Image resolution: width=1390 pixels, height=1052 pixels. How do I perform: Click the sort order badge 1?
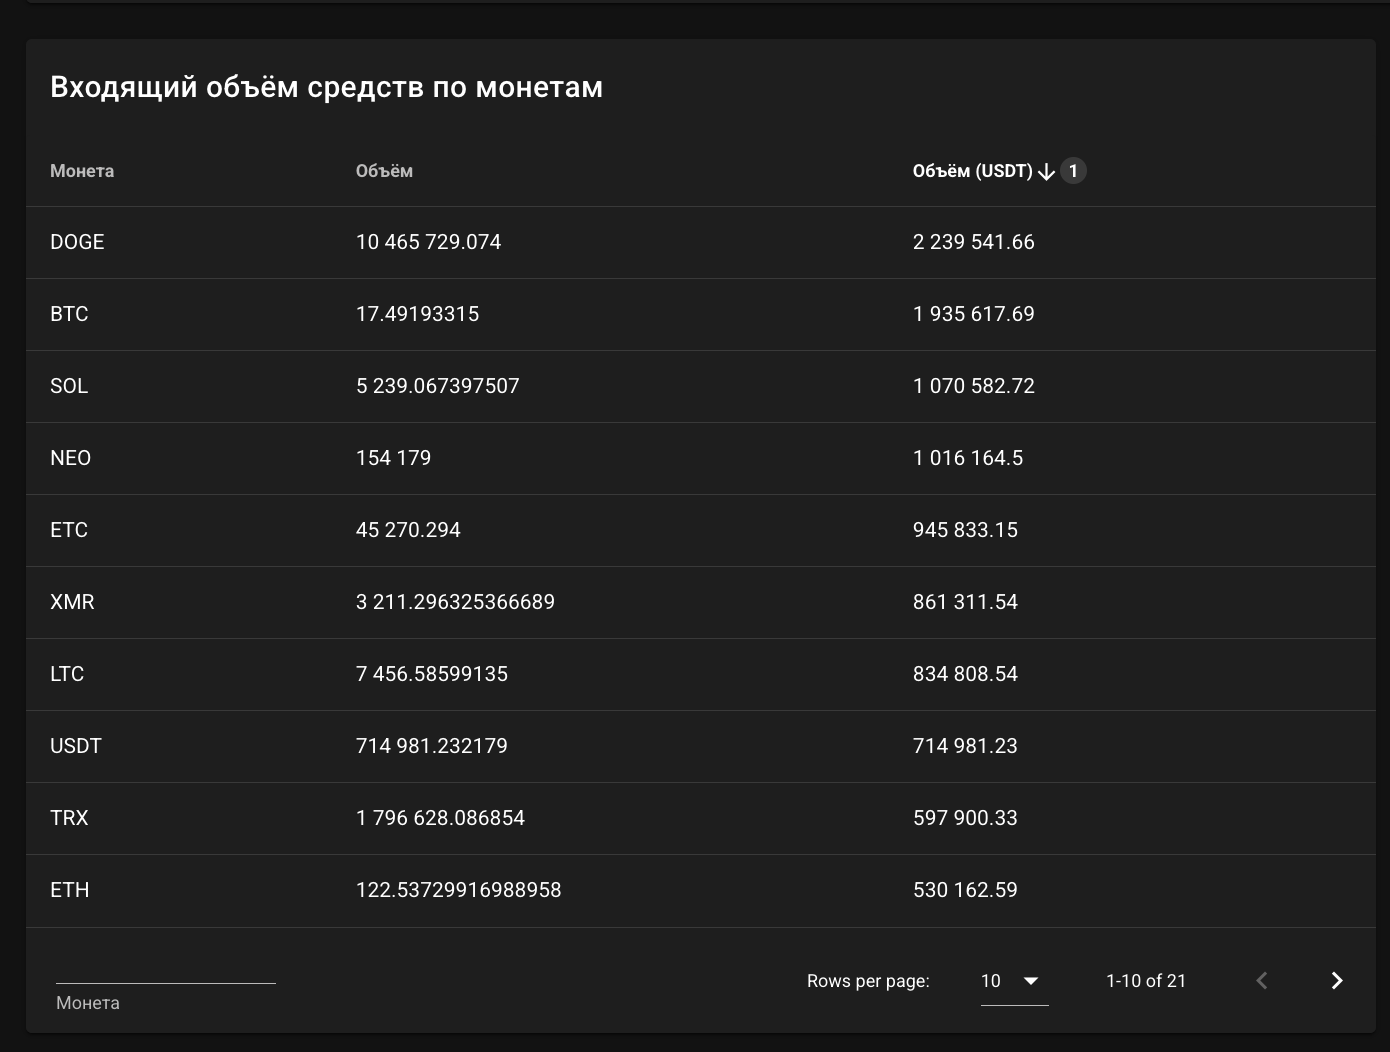point(1073,171)
